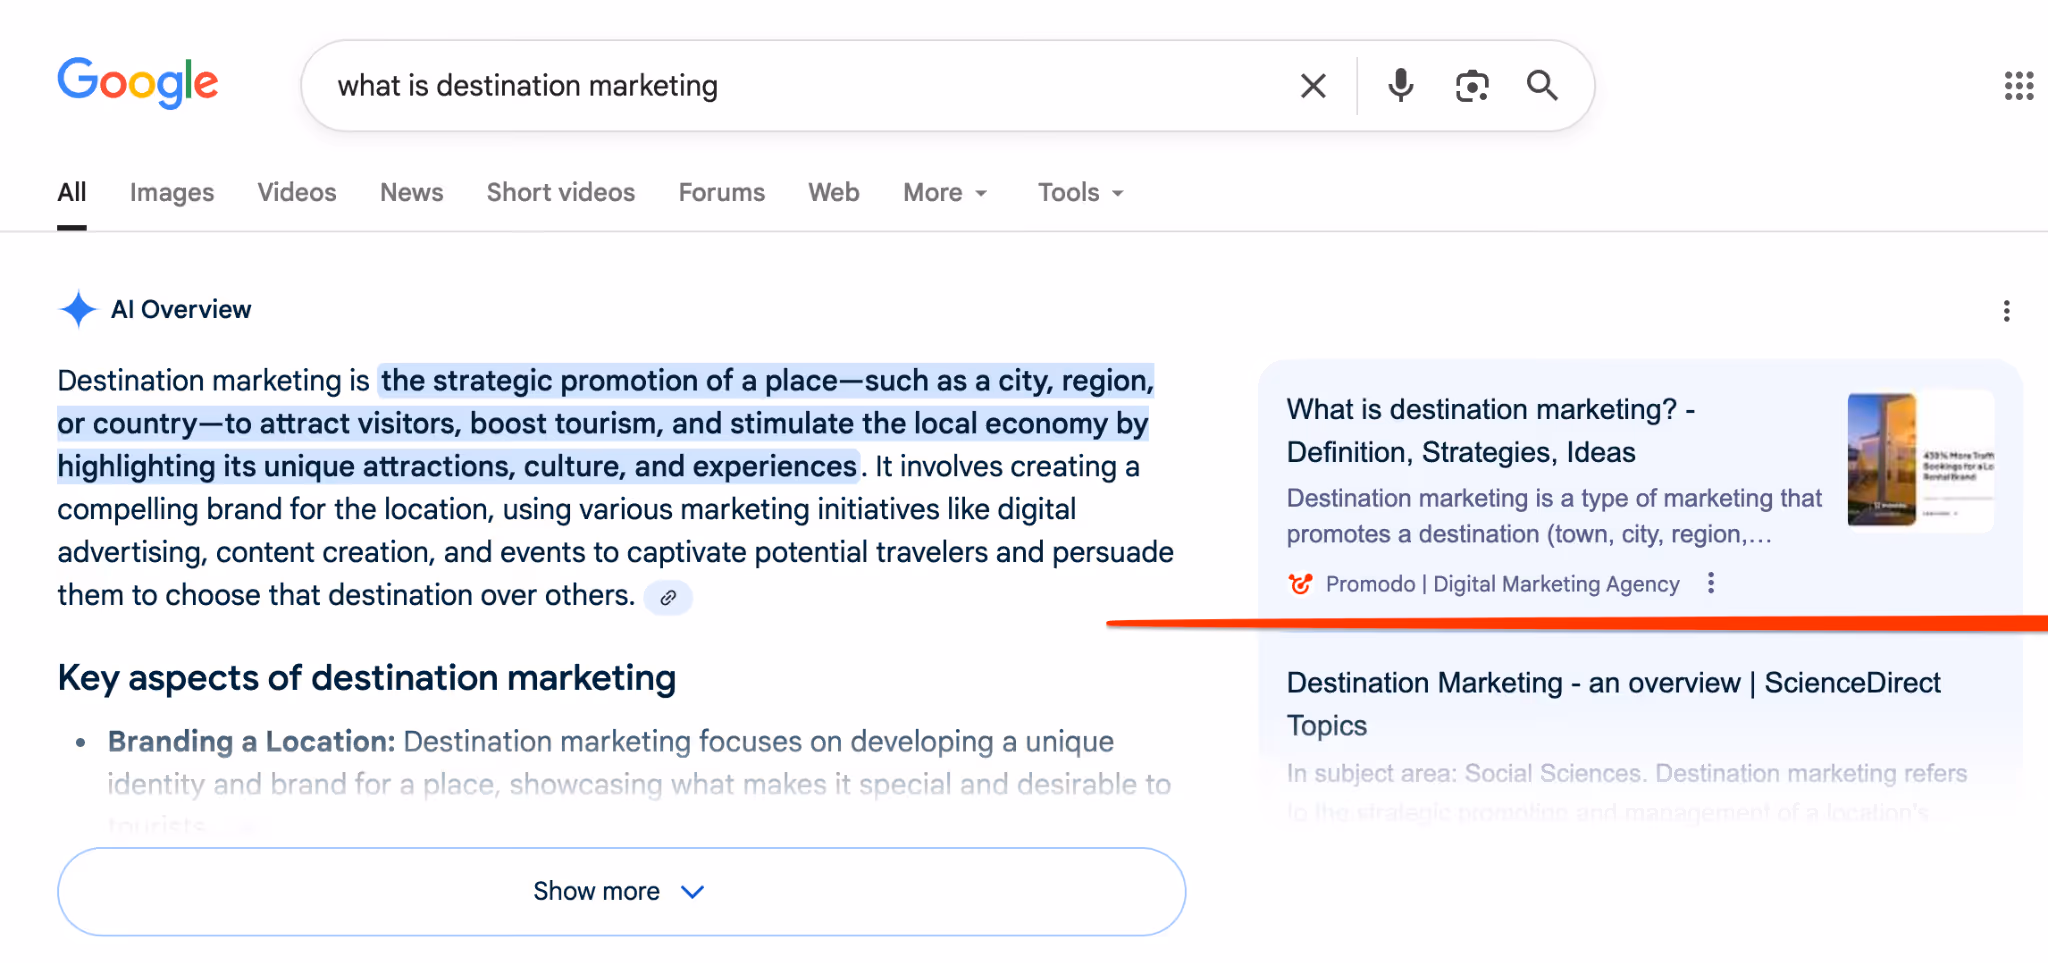Select the All tab

point(72,192)
